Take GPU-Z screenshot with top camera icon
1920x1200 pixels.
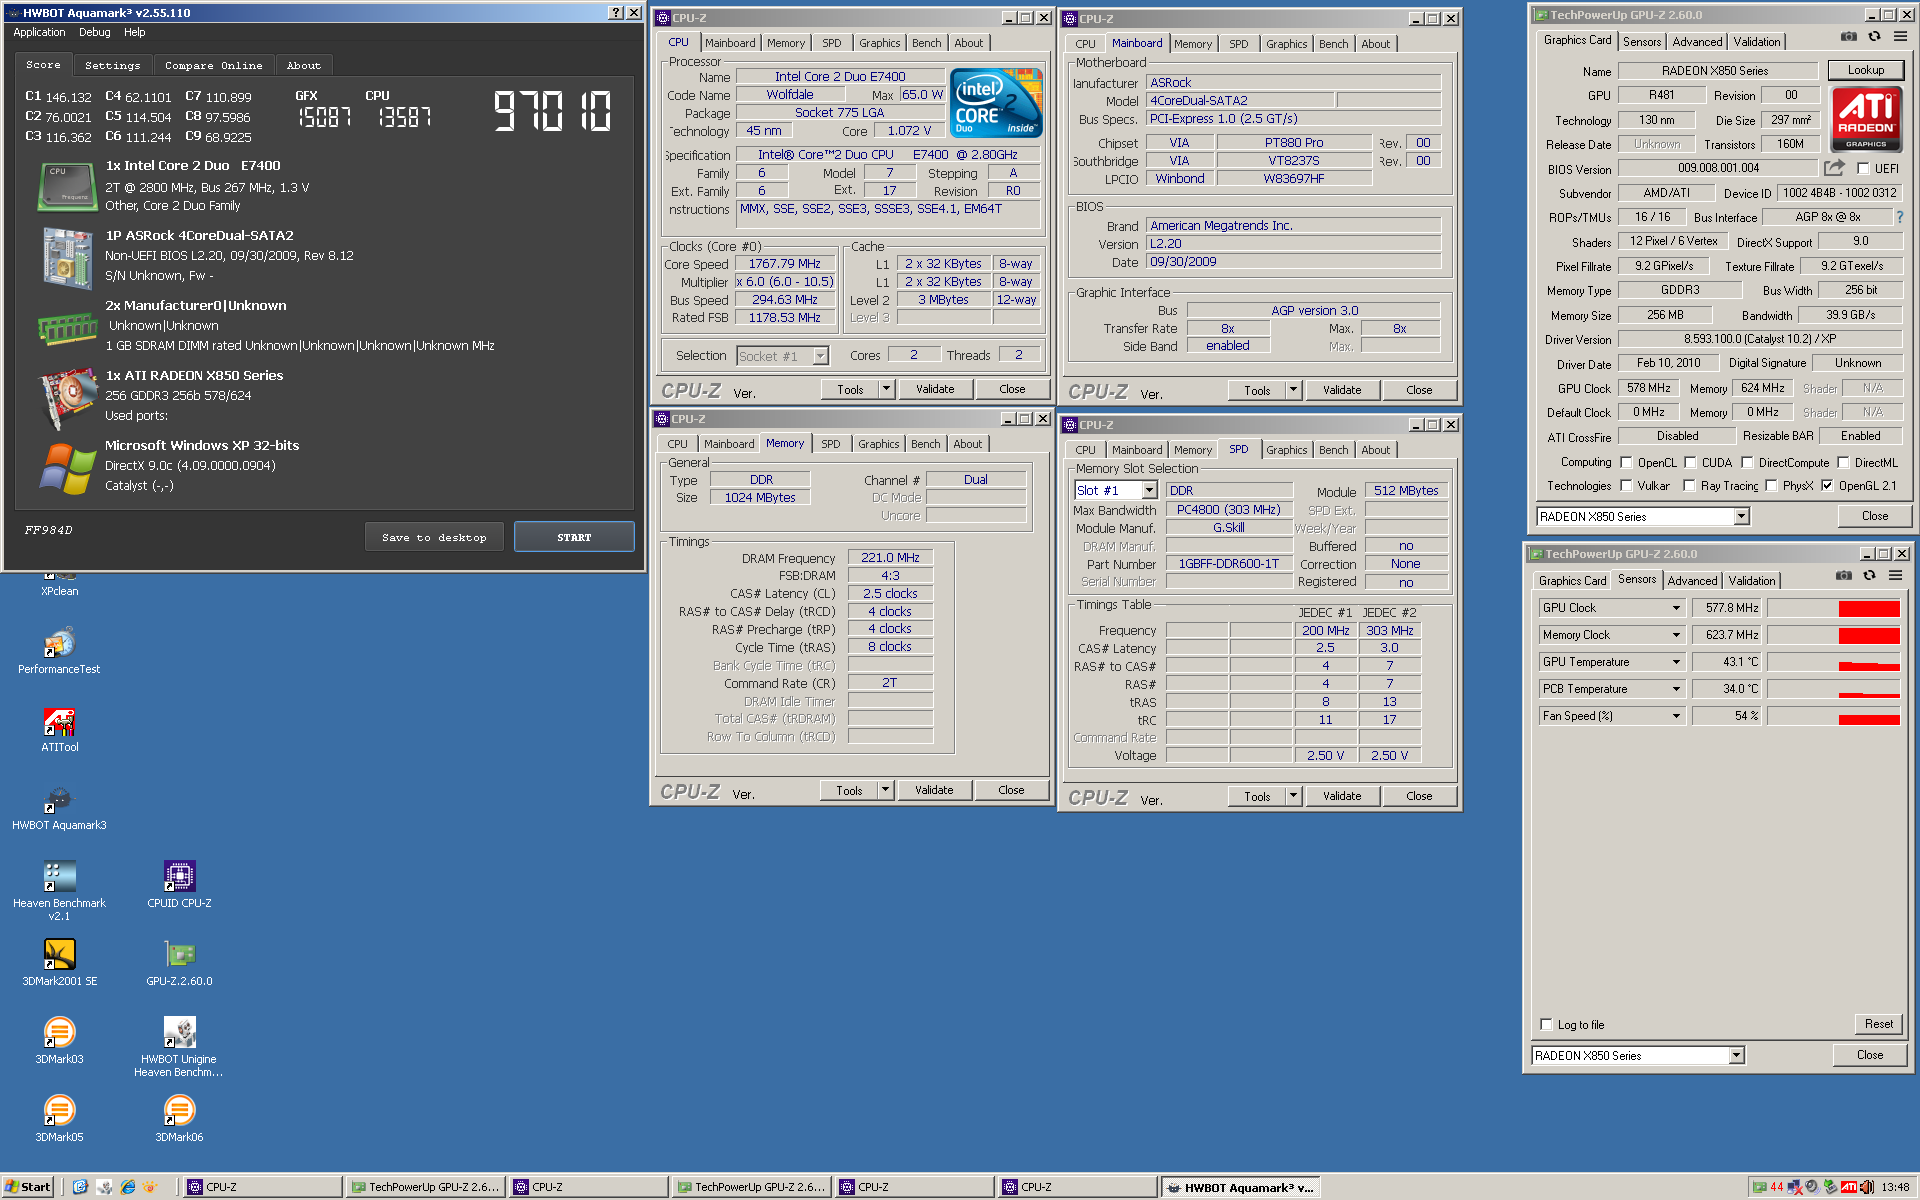[1849, 37]
